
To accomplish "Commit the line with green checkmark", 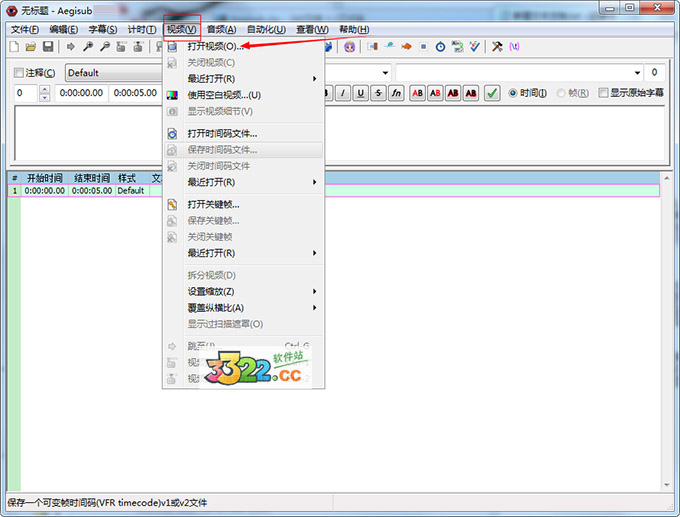I will click(492, 93).
